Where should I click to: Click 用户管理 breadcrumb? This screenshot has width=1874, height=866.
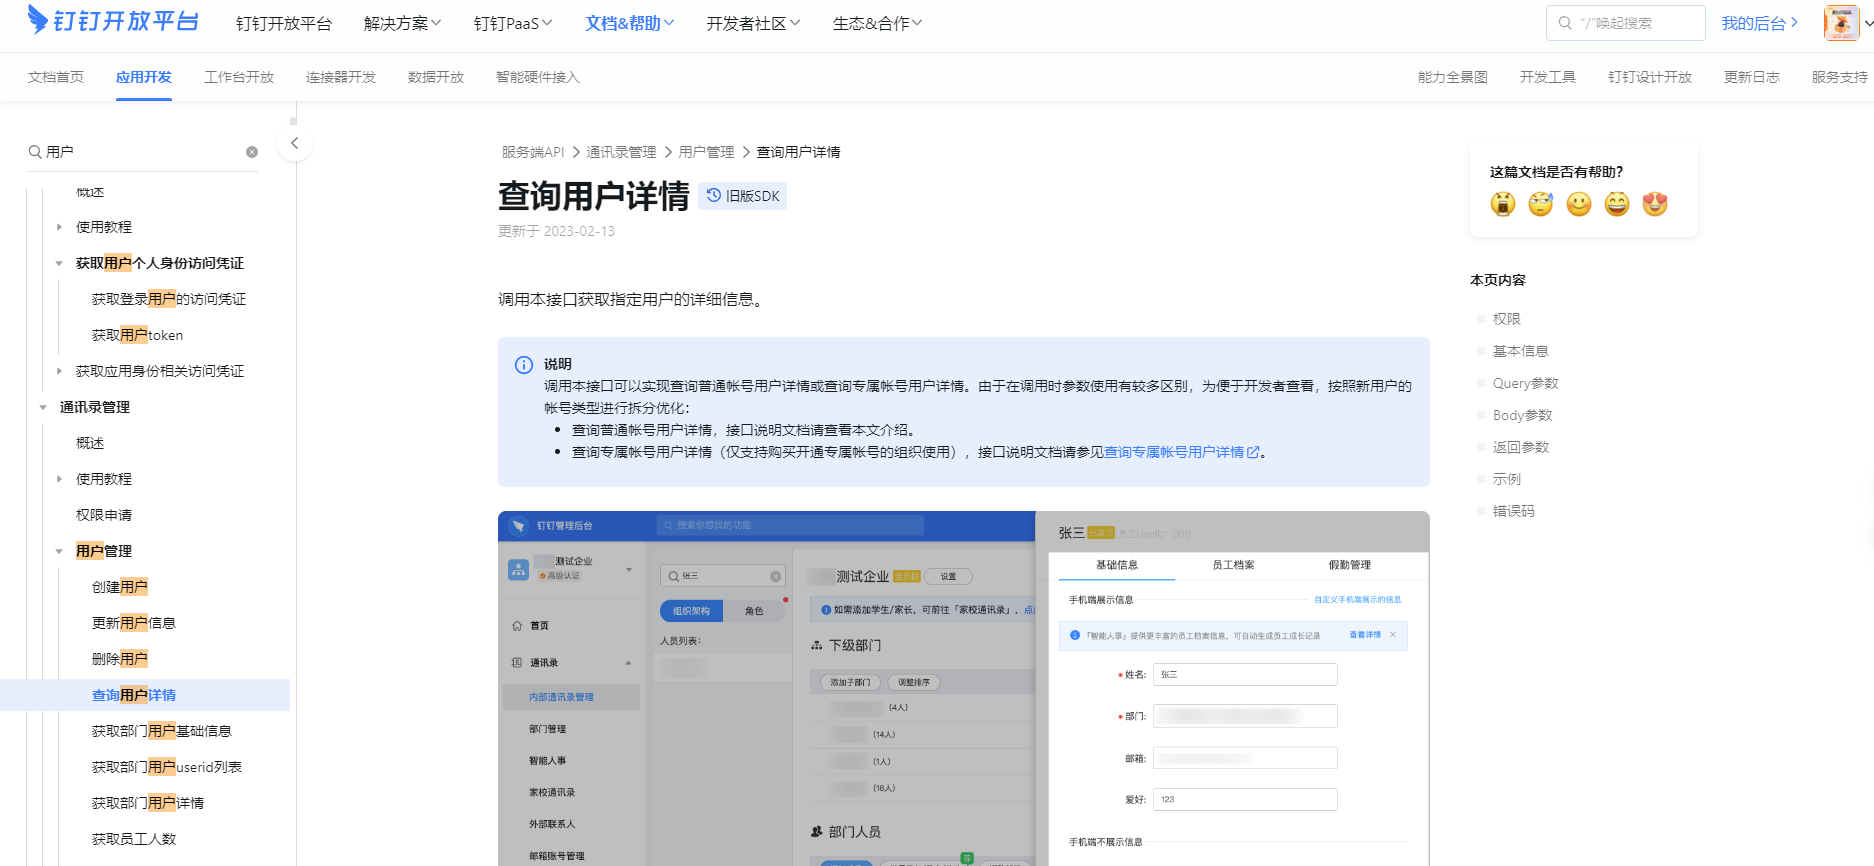[x=706, y=152]
